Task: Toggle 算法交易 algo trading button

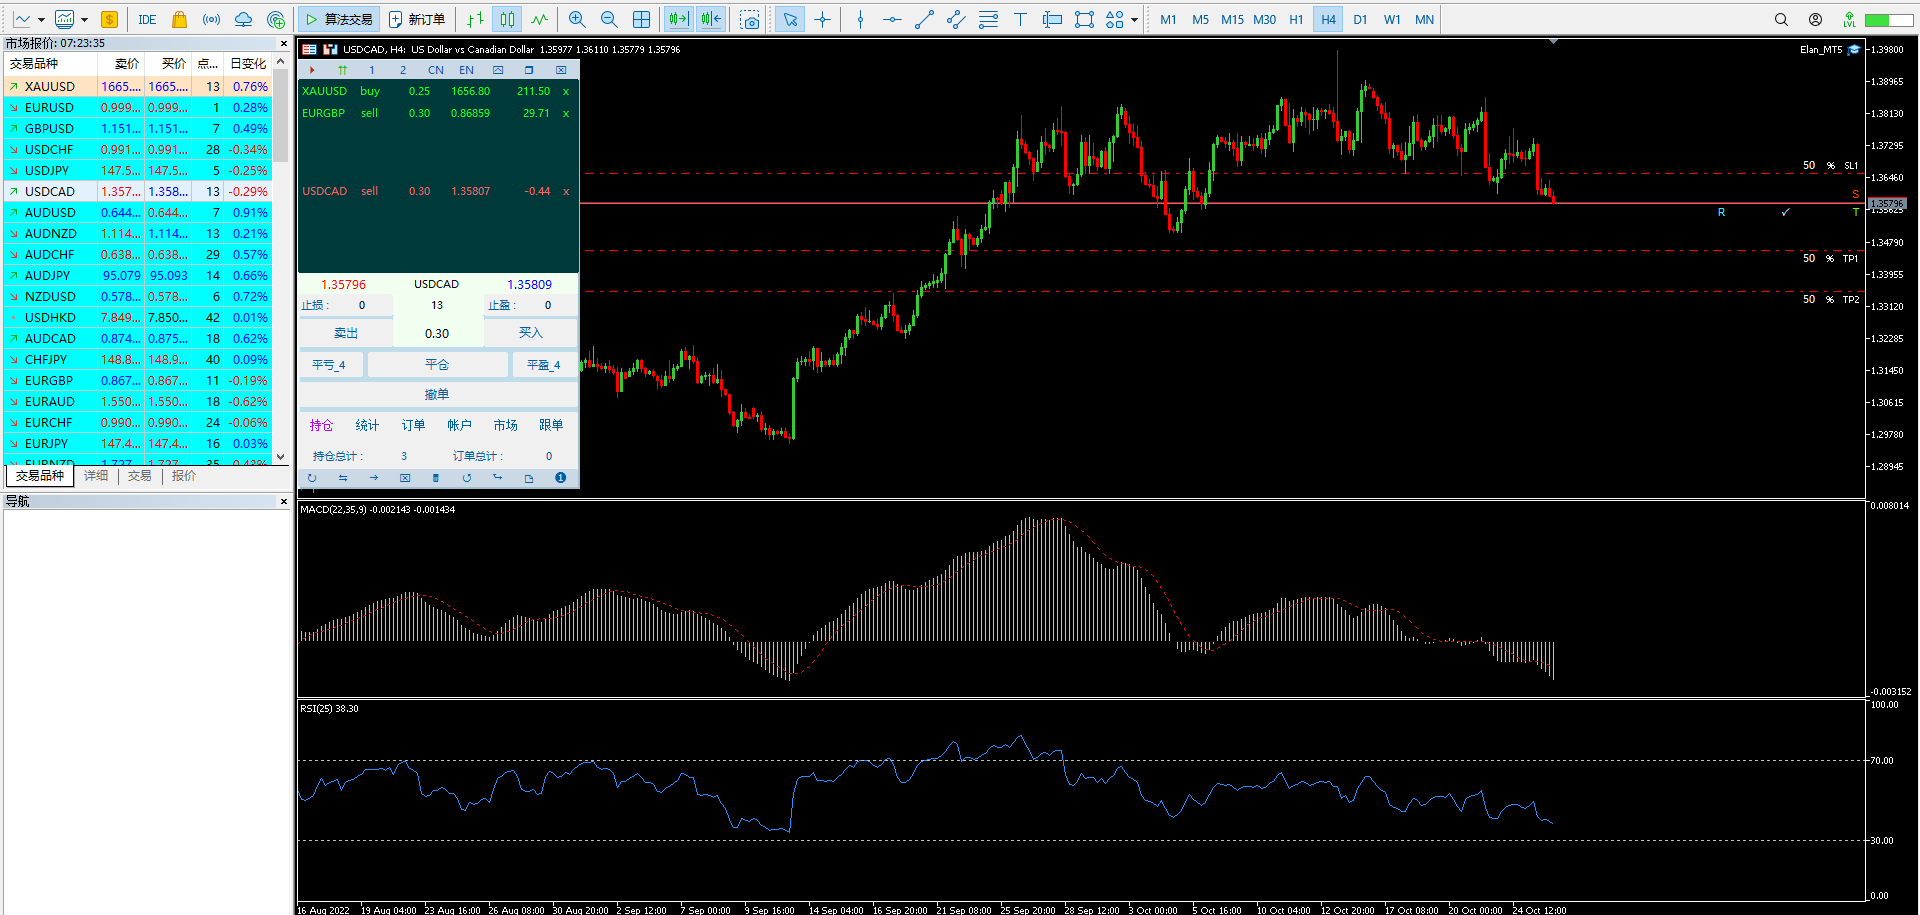Action: (x=338, y=19)
